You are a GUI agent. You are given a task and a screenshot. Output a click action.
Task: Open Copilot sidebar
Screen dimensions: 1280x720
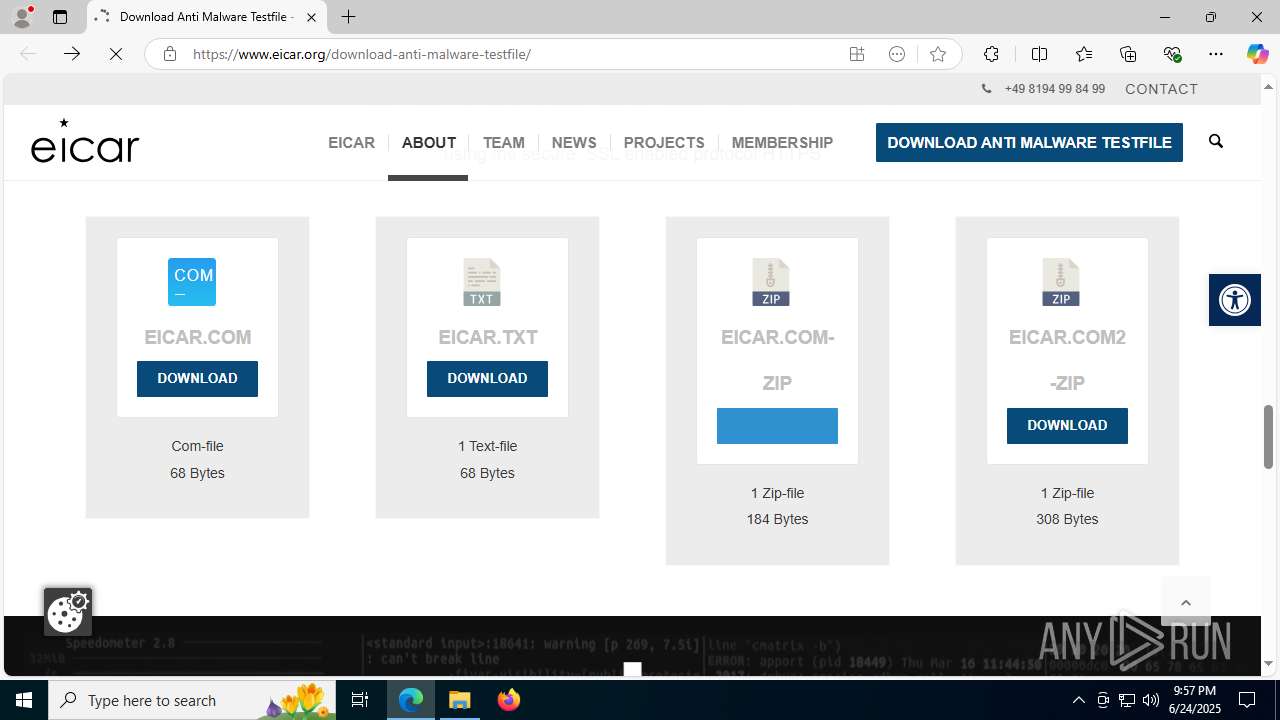pos(1257,54)
